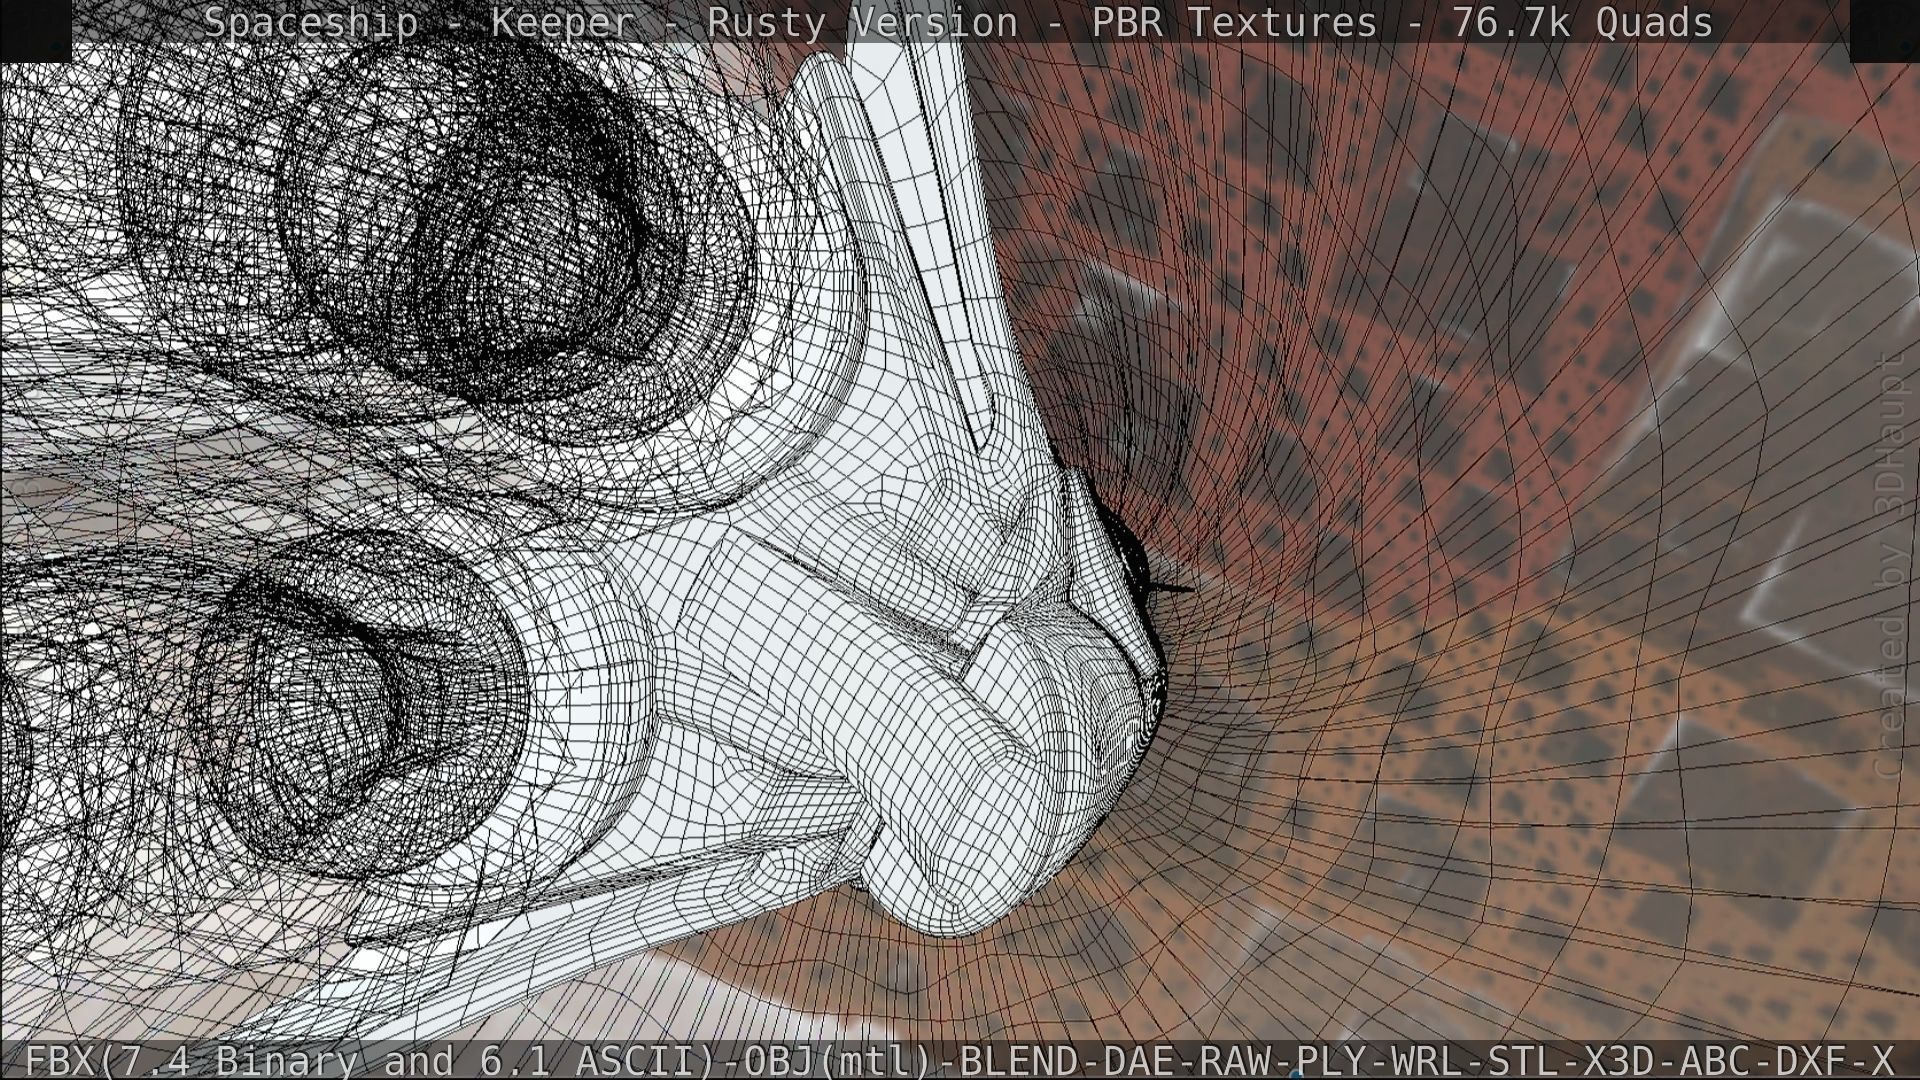
Task: Click the word 'Spaceship' in the title
Action: (311, 22)
